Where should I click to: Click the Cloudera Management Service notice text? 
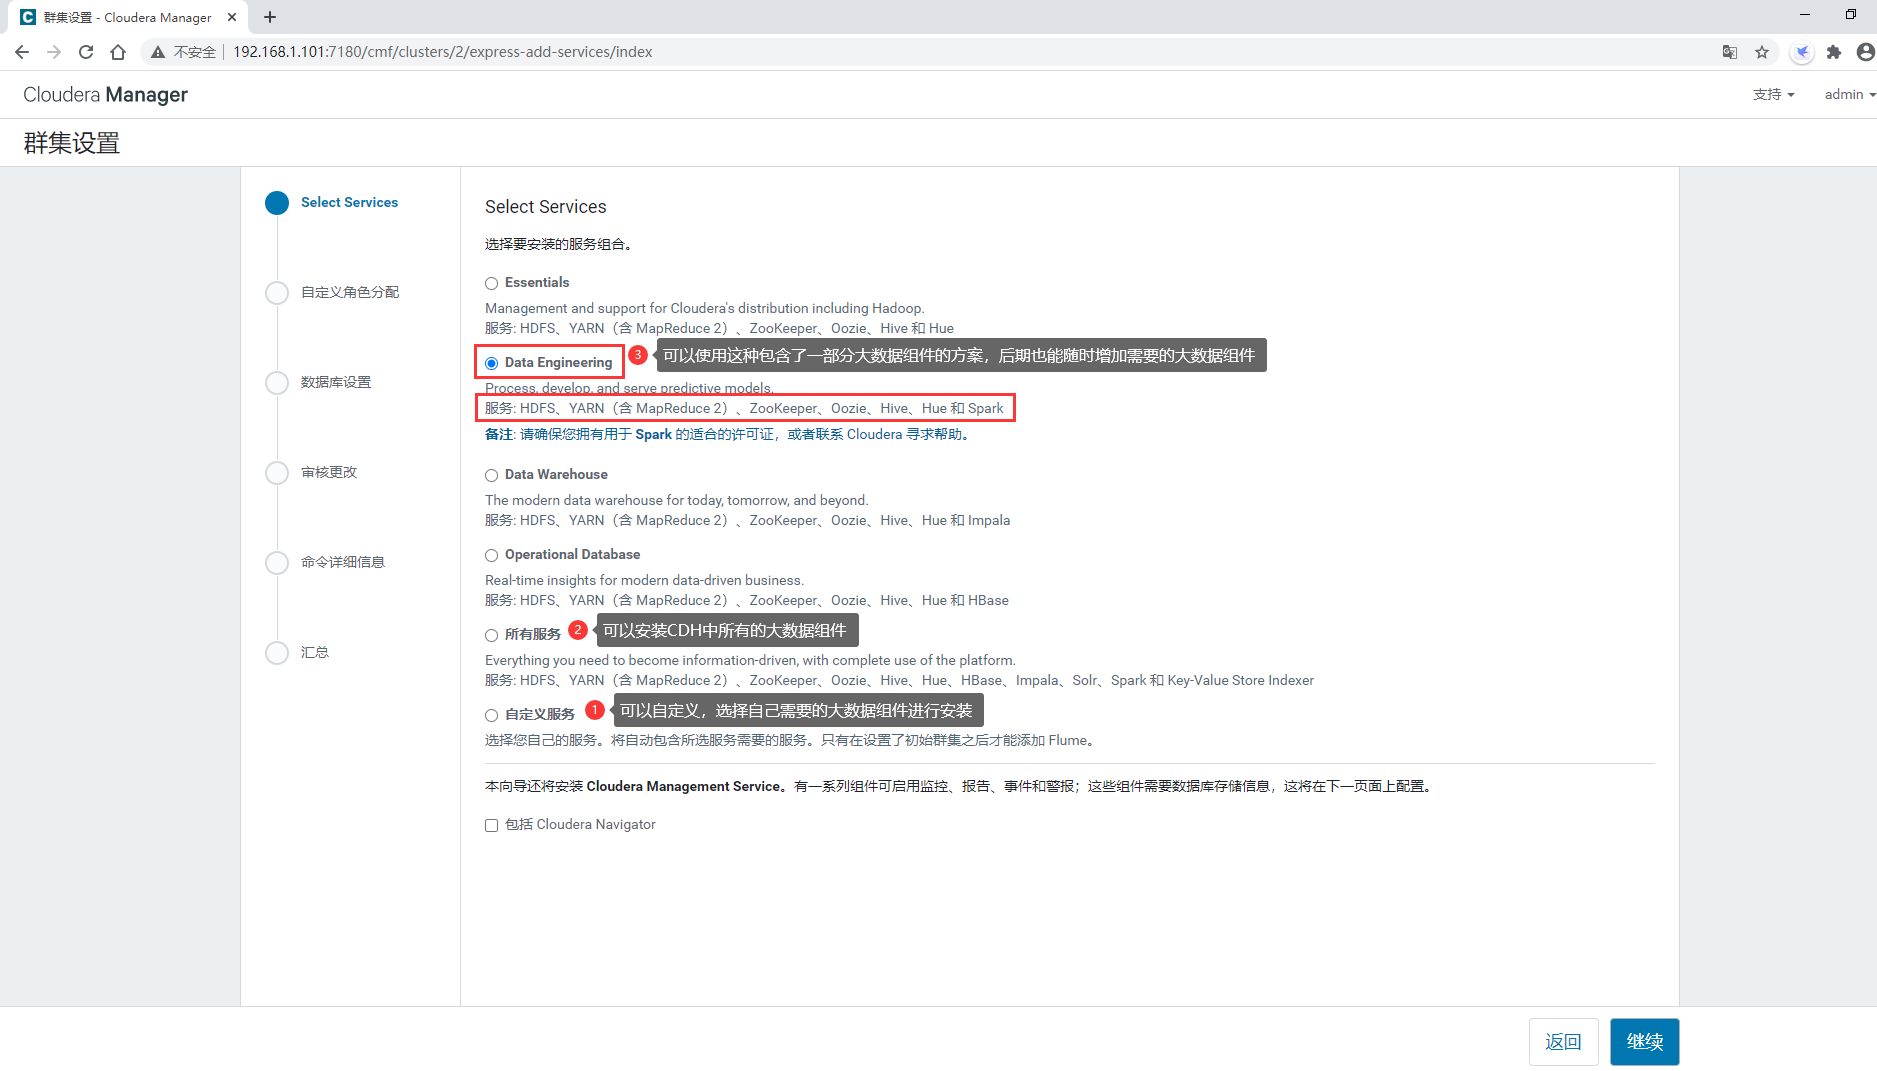click(x=960, y=786)
